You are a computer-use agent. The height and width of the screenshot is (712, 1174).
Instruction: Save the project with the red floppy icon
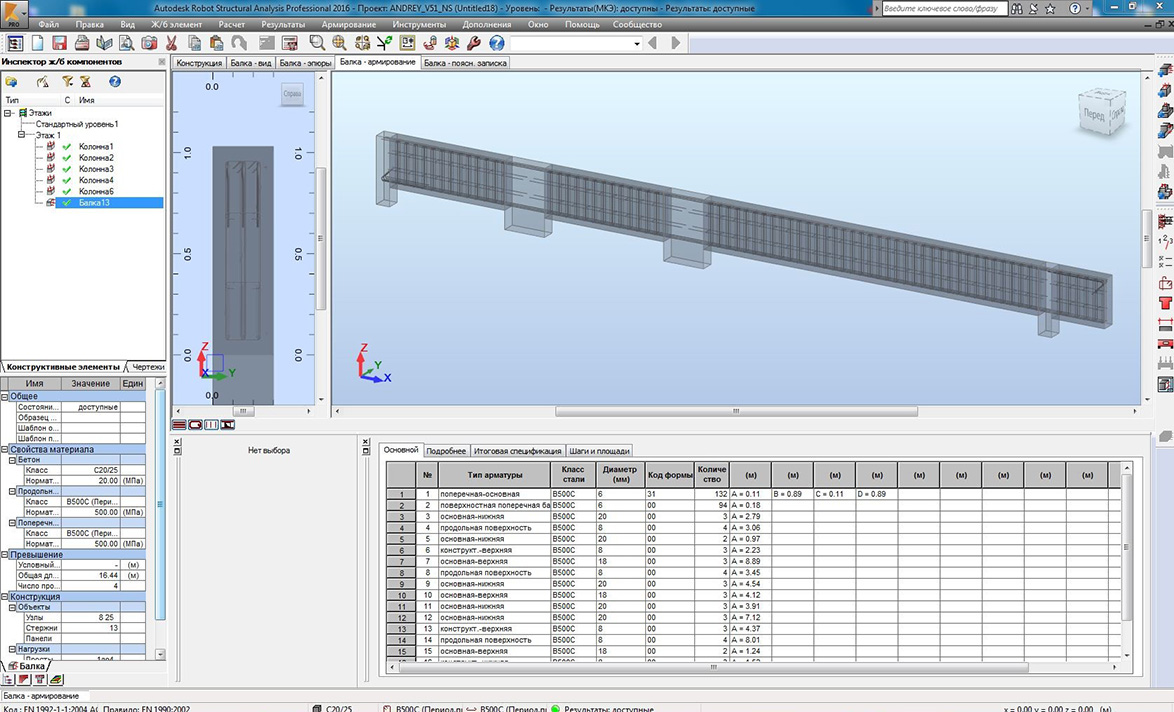pyautogui.click(x=59, y=43)
